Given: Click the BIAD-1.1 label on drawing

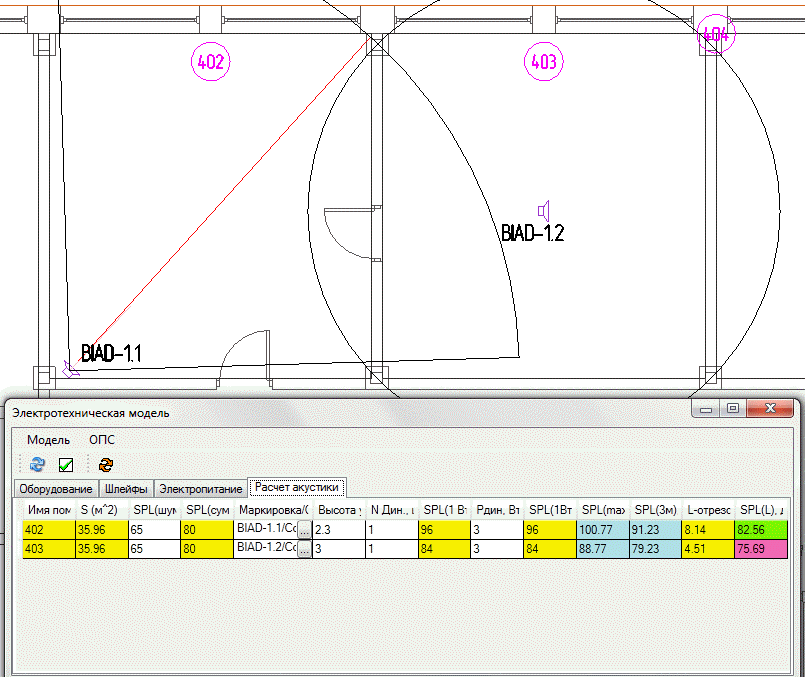Looking at the screenshot, I should (x=111, y=353).
